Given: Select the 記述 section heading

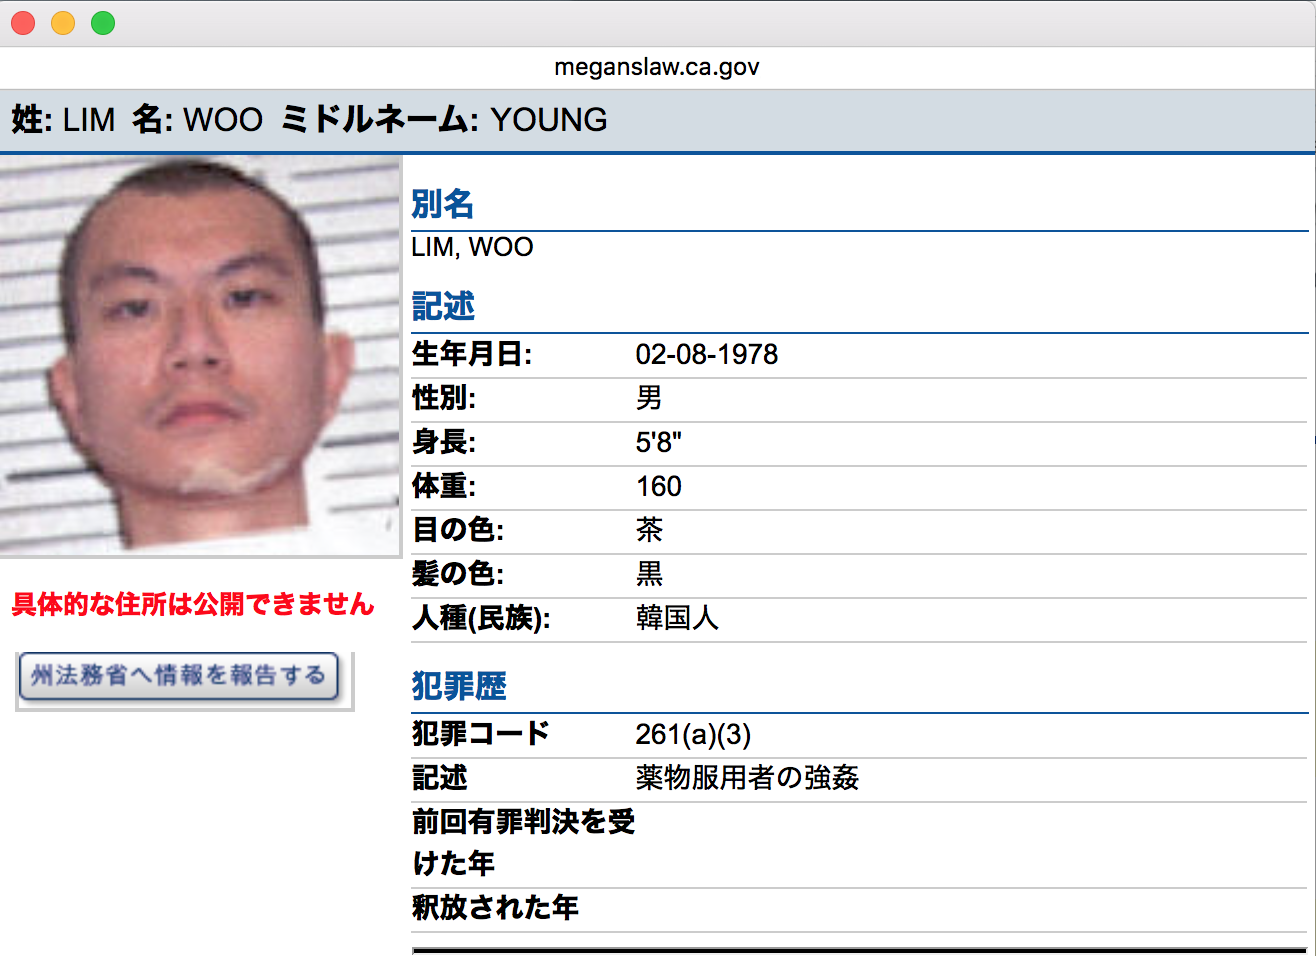Looking at the screenshot, I should point(443,306).
